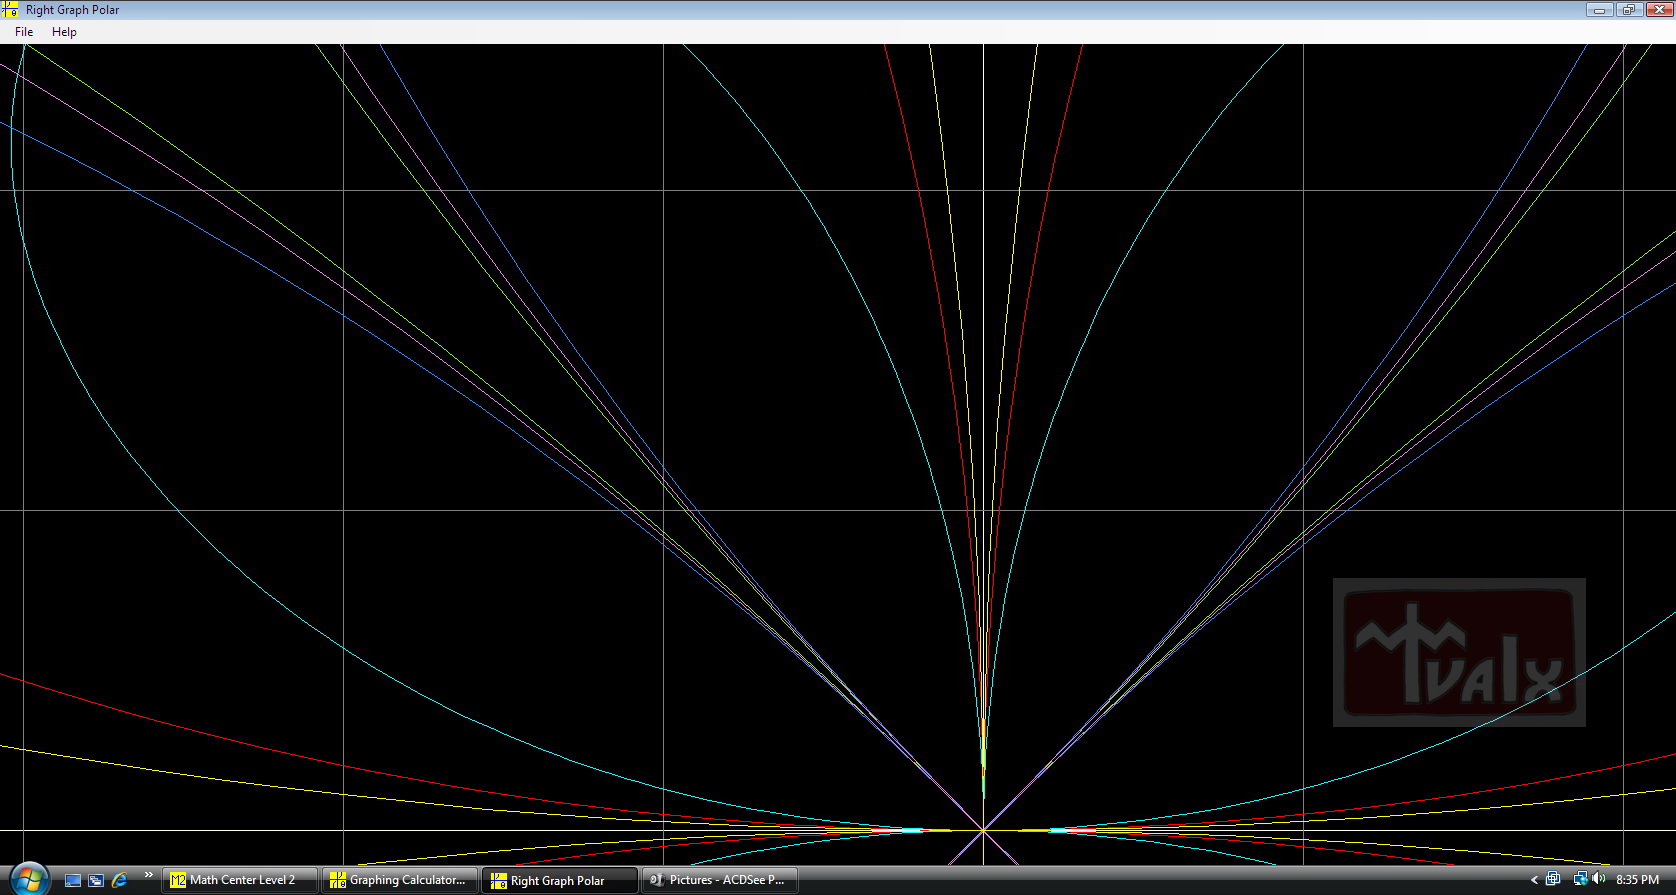The width and height of the screenshot is (1676, 895).
Task: Restore down the Right Graph Polar window
Action: coord(1628,10)
